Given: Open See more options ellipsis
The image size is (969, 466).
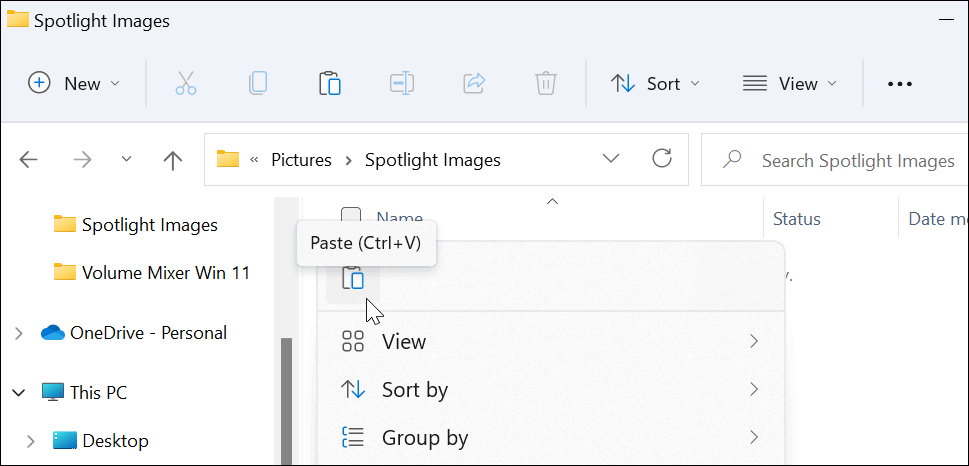Looking at the screenshot, I should [900, 84].
